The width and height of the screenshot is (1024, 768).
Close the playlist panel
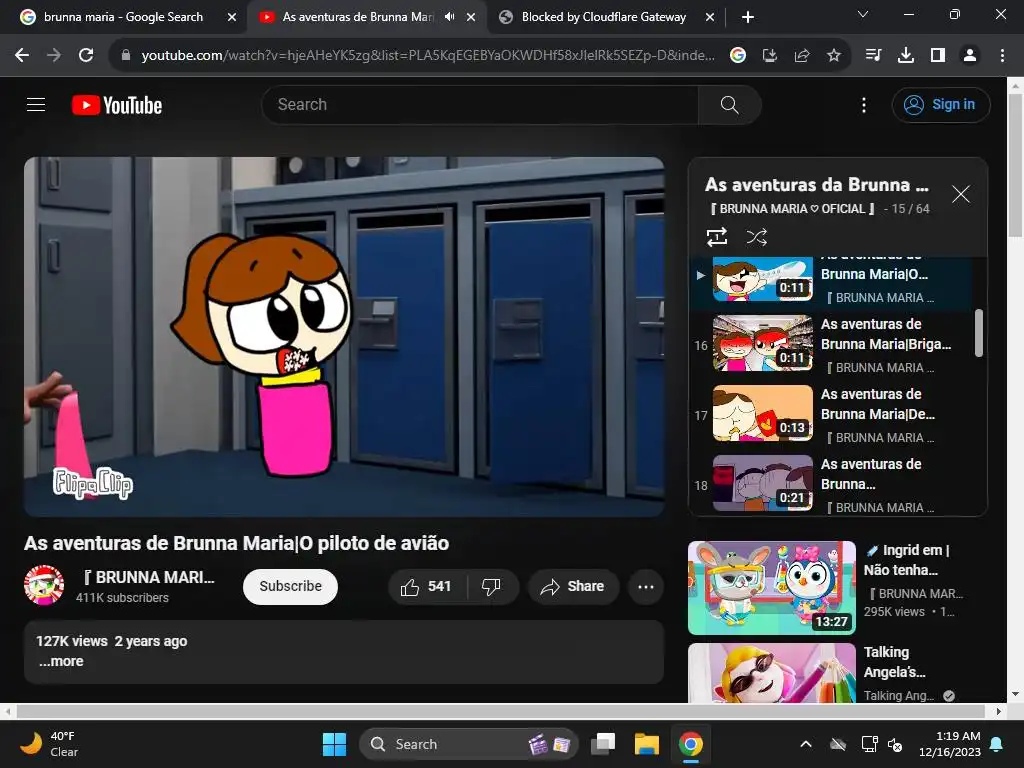click(x=960, y=194)
